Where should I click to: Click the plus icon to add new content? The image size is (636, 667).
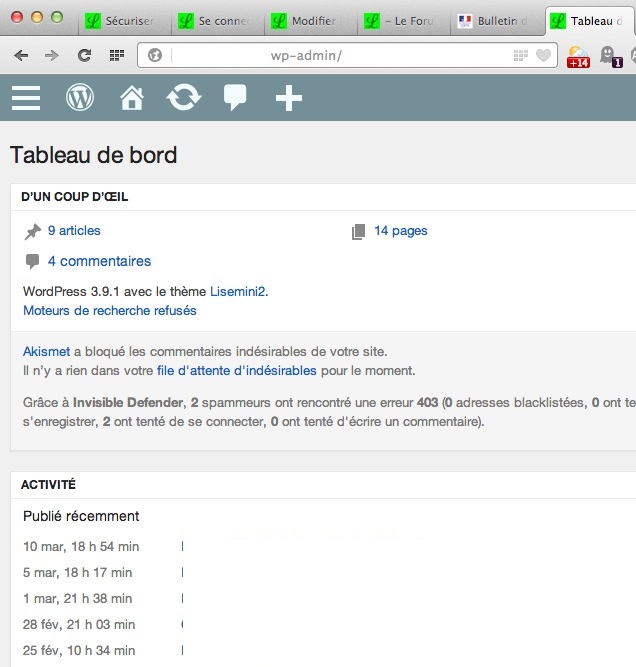pyautogui.click(x=288, y=97)
